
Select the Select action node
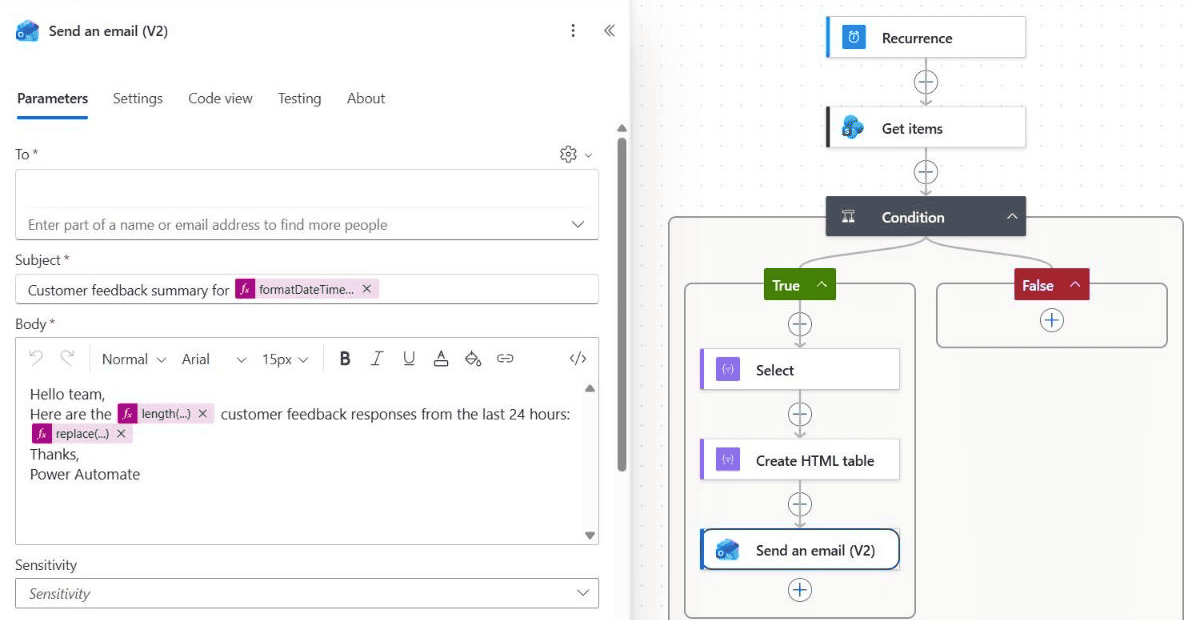(800, 370)
